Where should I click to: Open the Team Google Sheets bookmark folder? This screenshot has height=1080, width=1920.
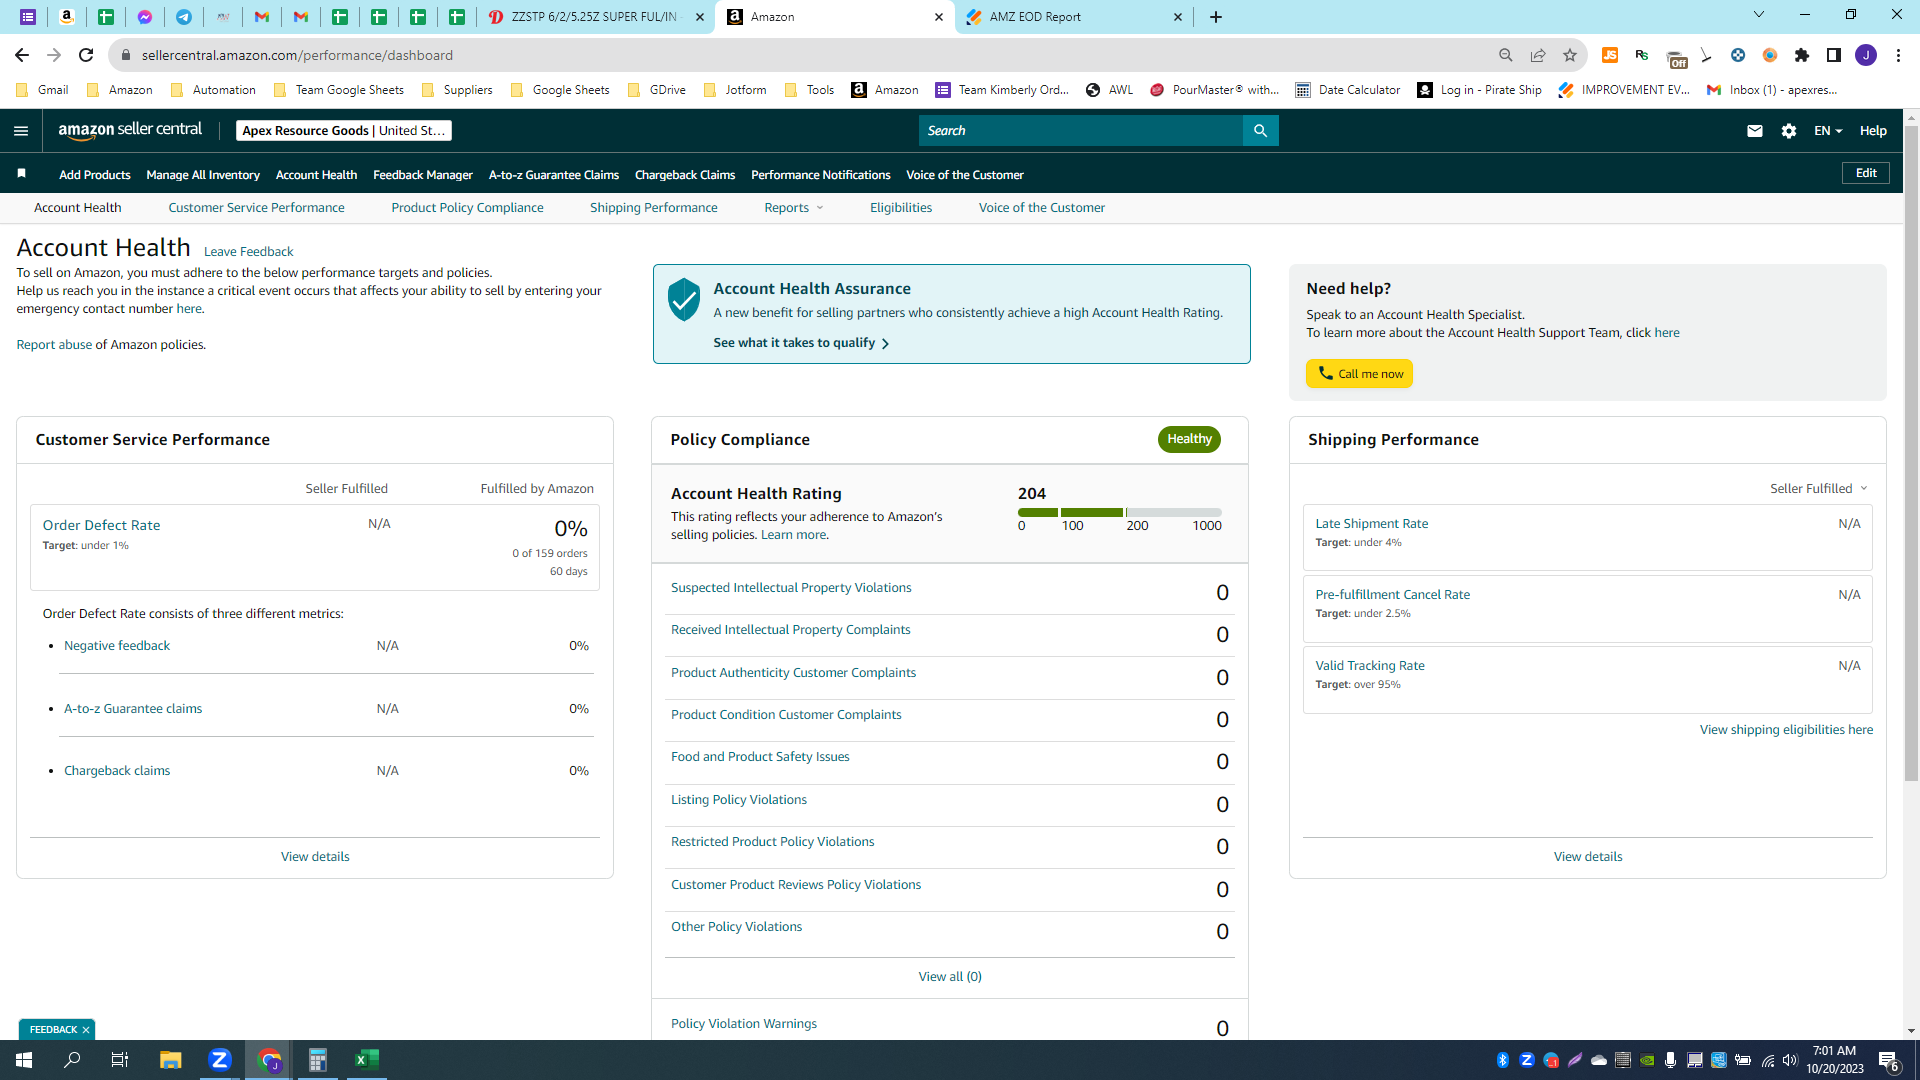[x=339, y=90]
